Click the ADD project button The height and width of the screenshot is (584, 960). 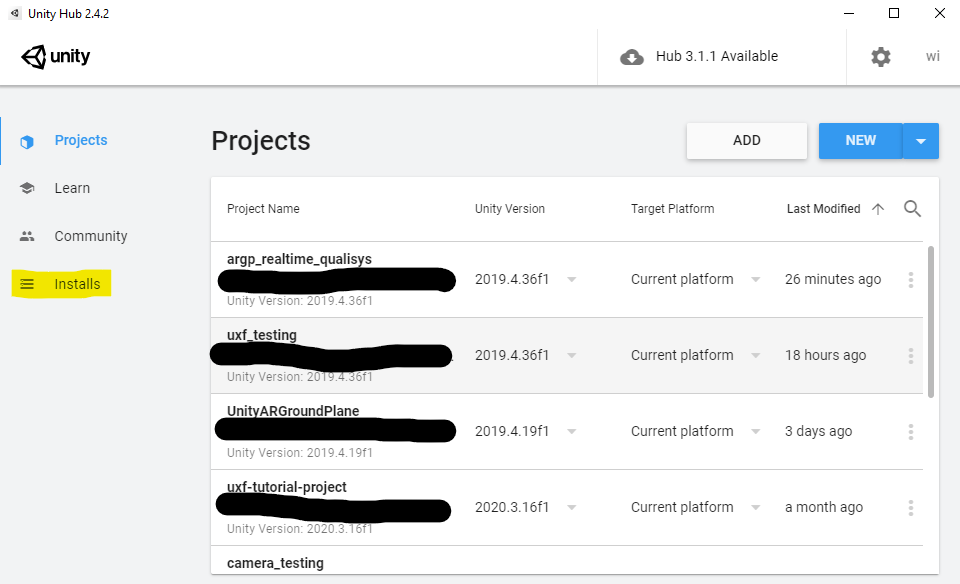click(746, 141)
